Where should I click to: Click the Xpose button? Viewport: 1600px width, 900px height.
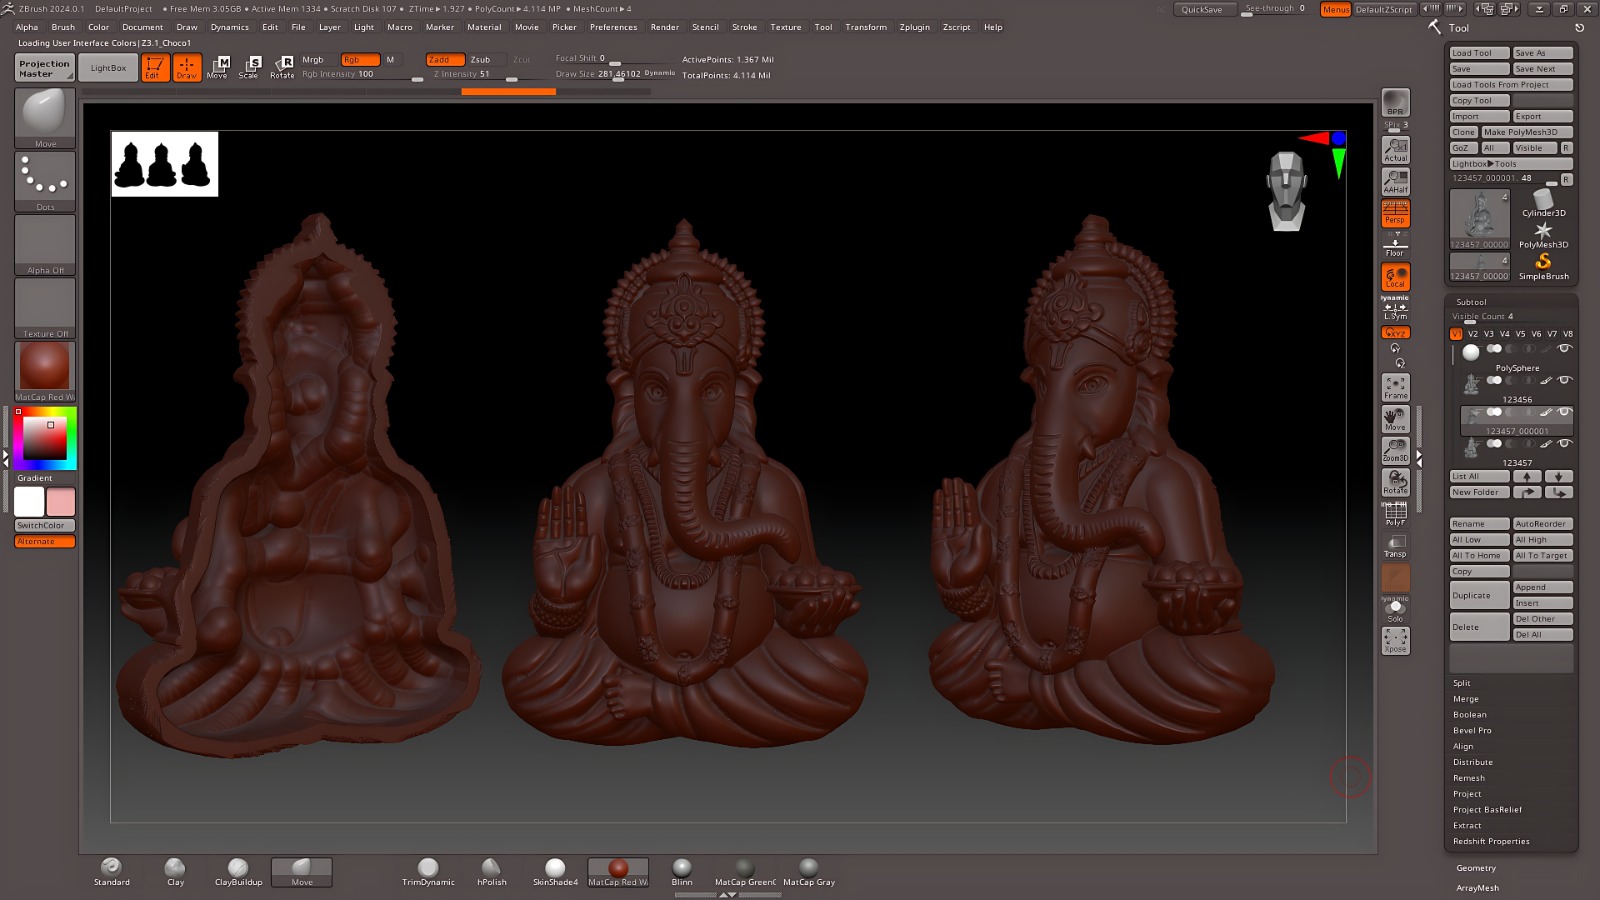[1395, 641]
